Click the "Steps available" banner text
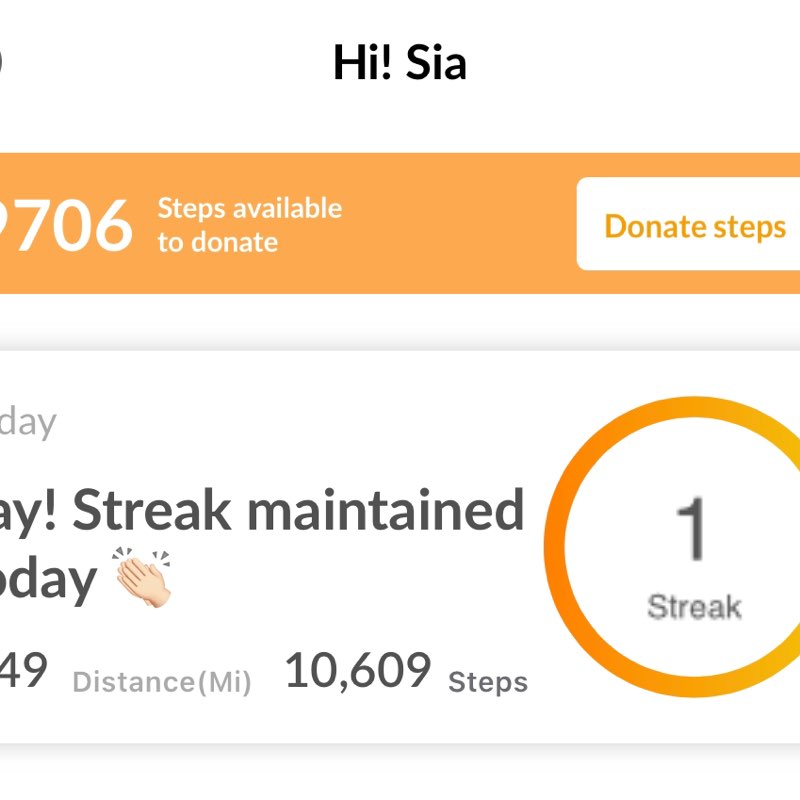The height and width of the screenshot is (800, 800). (x=249, y=209)
